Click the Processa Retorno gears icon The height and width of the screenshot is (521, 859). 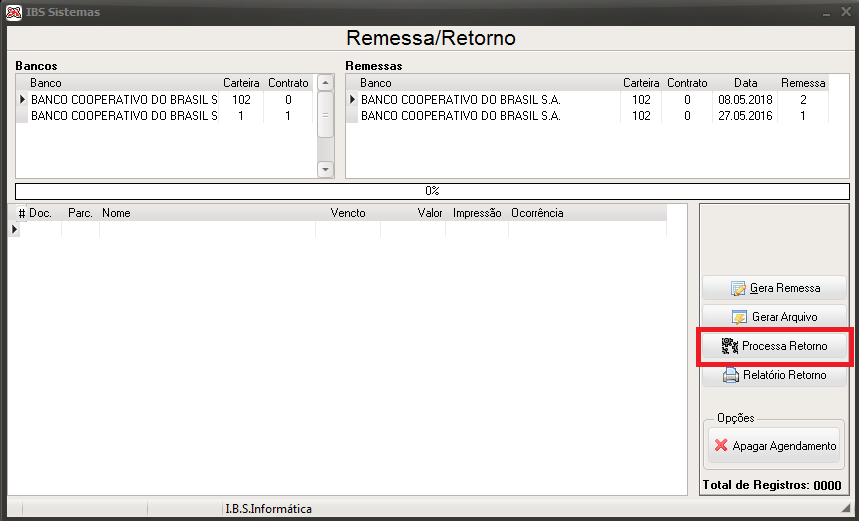pyautogui.click(x=730, y=346)
